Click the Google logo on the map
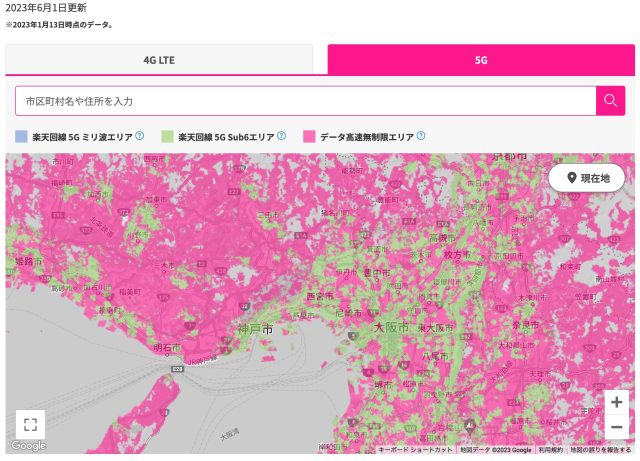Viewport: 640px width, 461px height. (28, 446)
